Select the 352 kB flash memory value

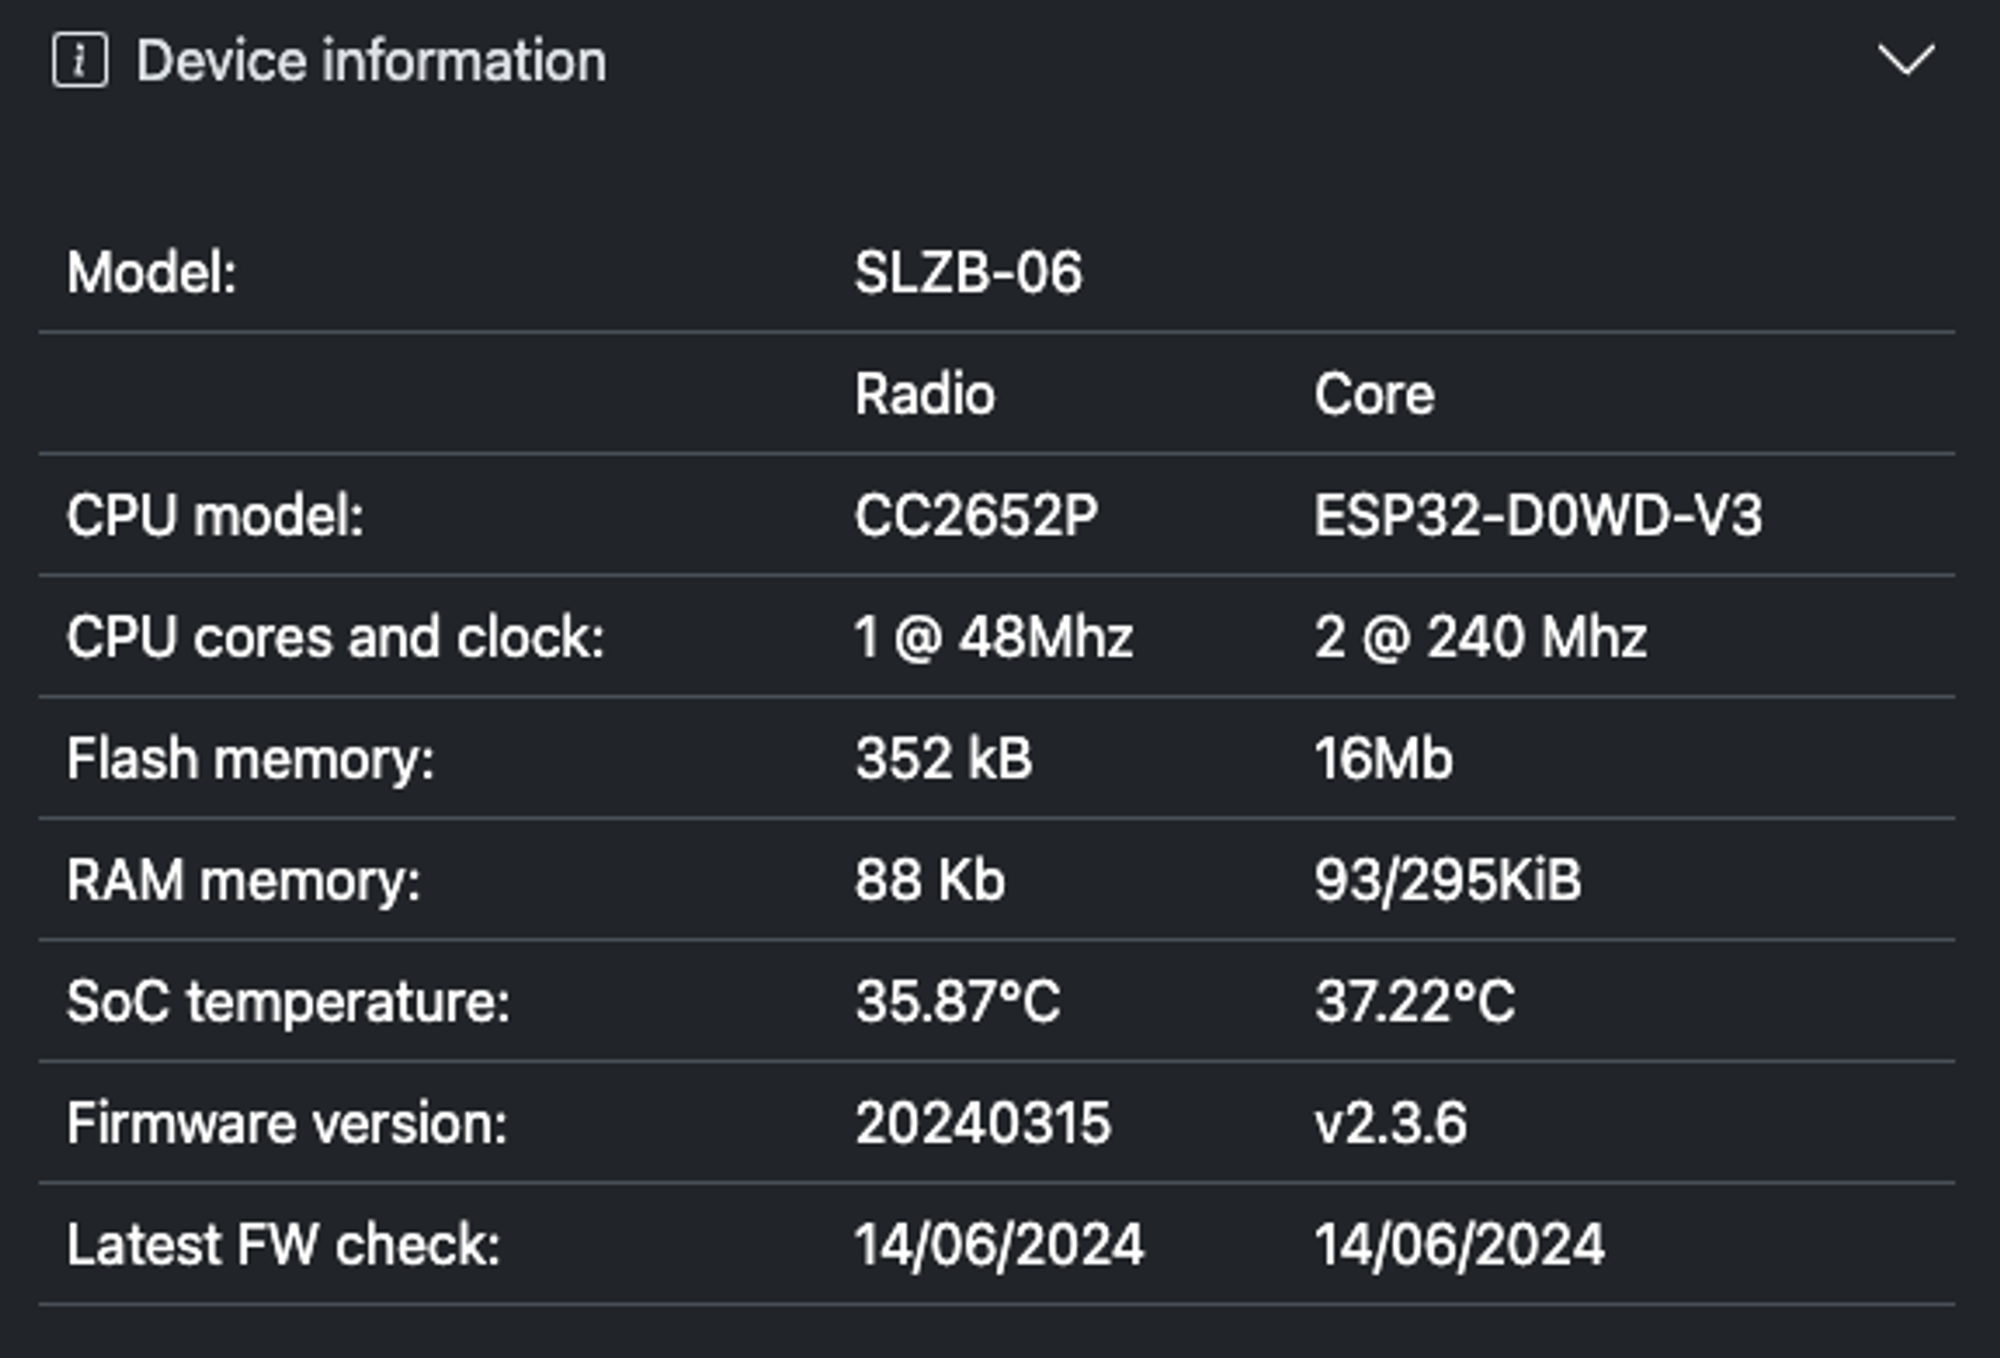click(943, 759)
